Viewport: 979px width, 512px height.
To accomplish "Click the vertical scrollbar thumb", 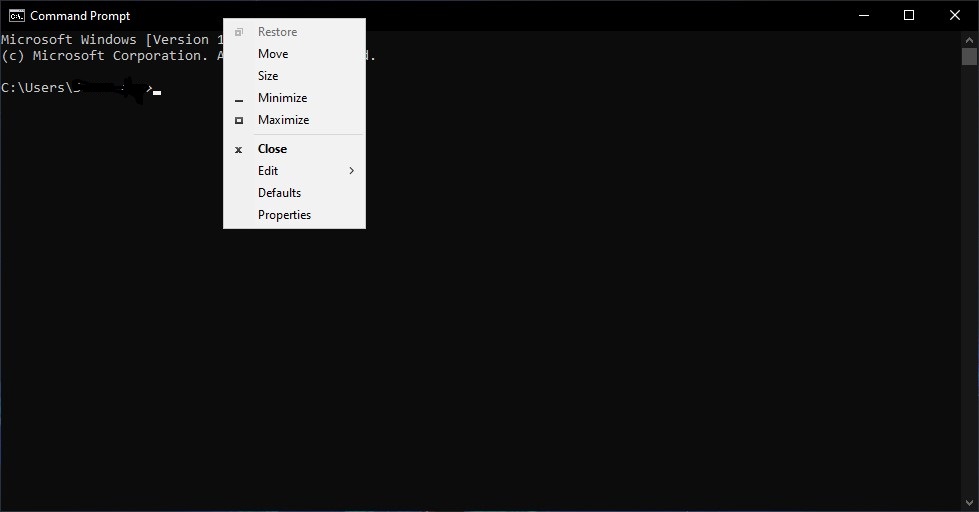I will (969, 56).
